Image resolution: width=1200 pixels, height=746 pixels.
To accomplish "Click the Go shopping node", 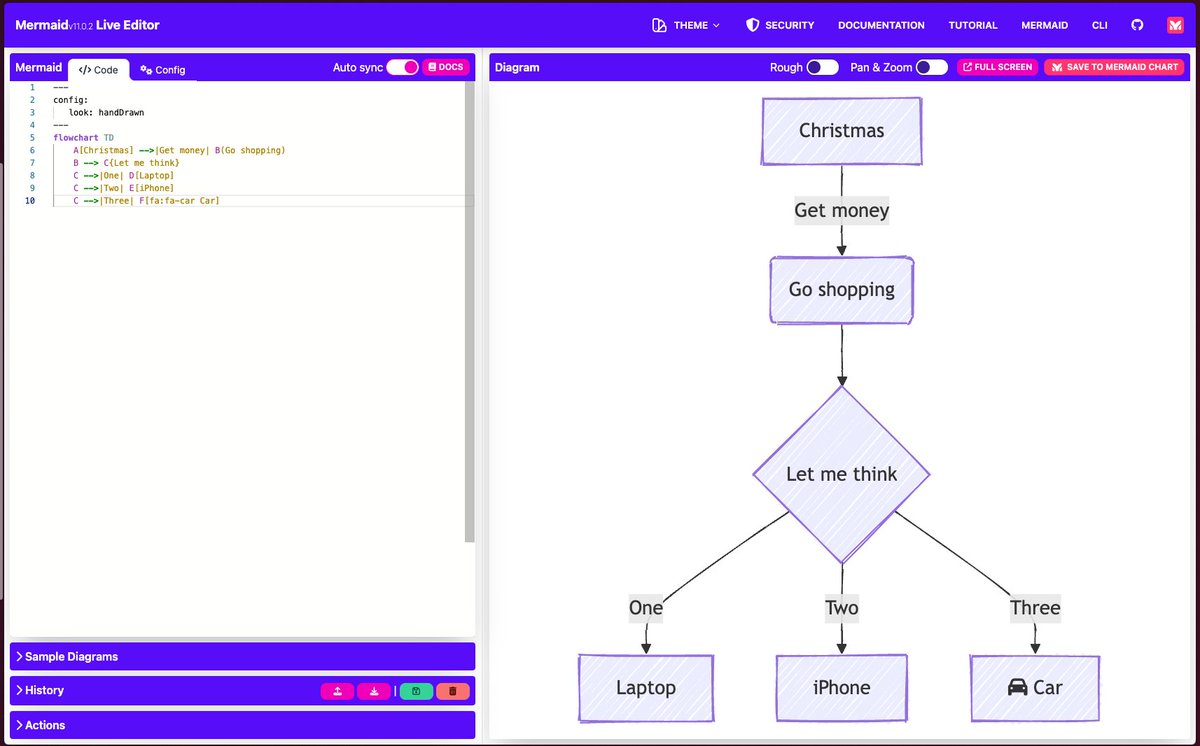I will coord(841,290).
